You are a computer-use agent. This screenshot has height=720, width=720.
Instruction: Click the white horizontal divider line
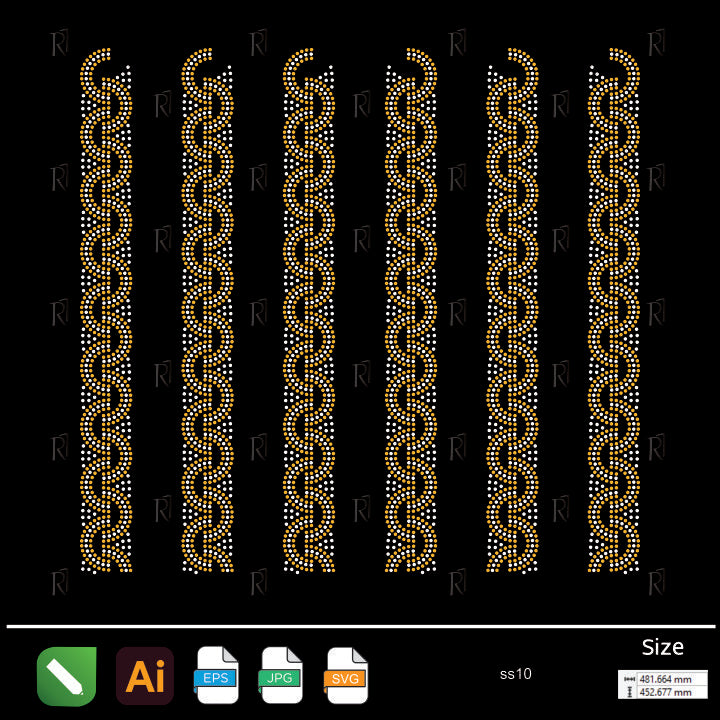tap(360, 627)
